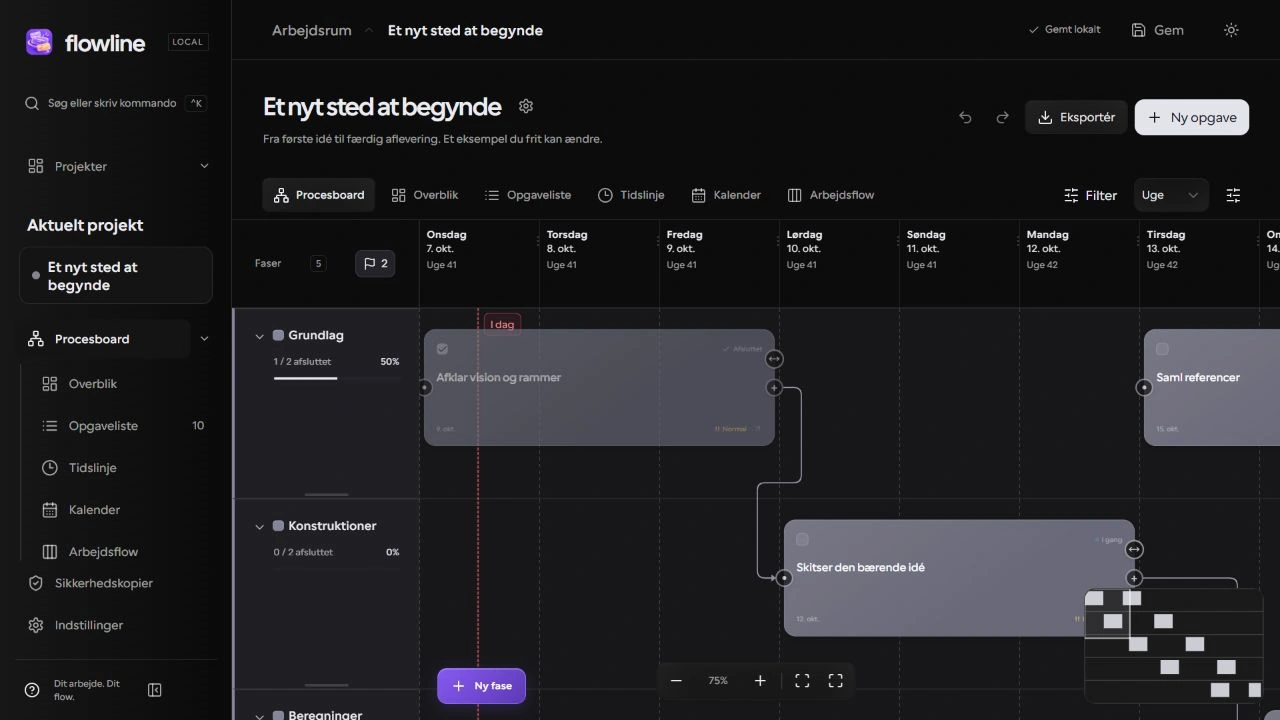Click resize handle on Skitser card

tap(1134, 549)
